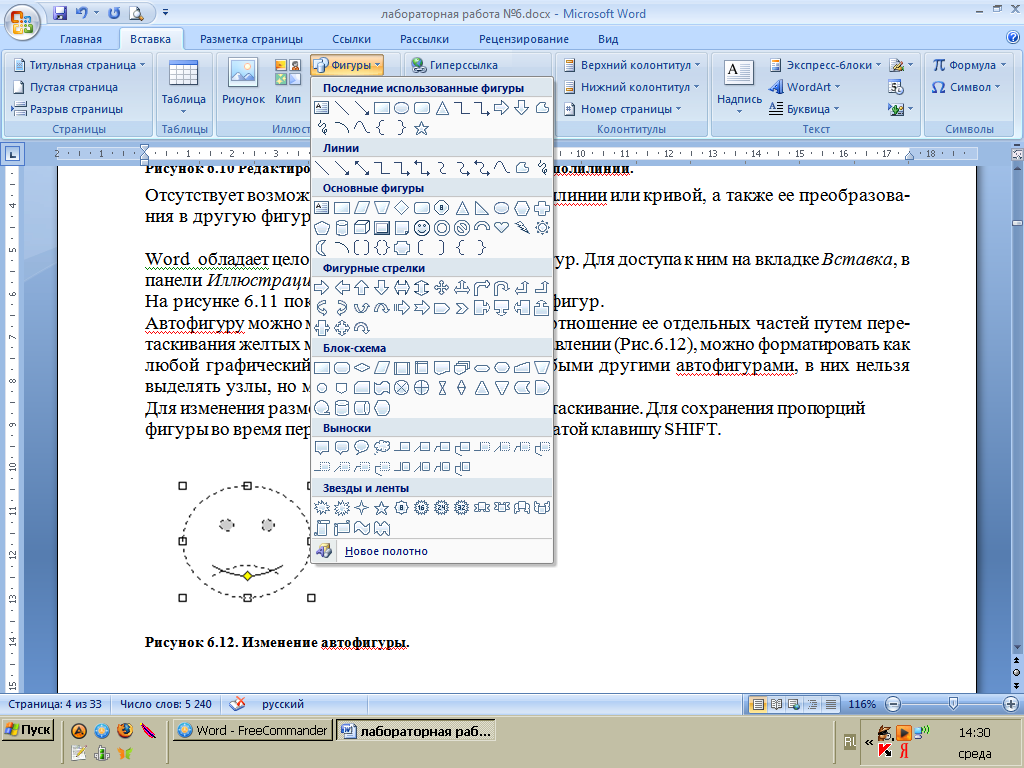This screenshot has width=1024, height=768.
Task: Open the Номер страницы dropdown
Action: click(x=623, y=109)
